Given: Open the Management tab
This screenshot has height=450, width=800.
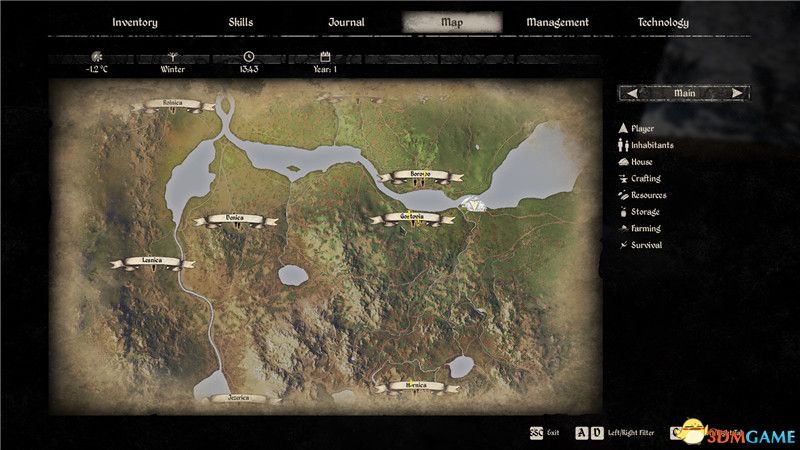Looking at the screenshot, I should (x=558, y=22).
